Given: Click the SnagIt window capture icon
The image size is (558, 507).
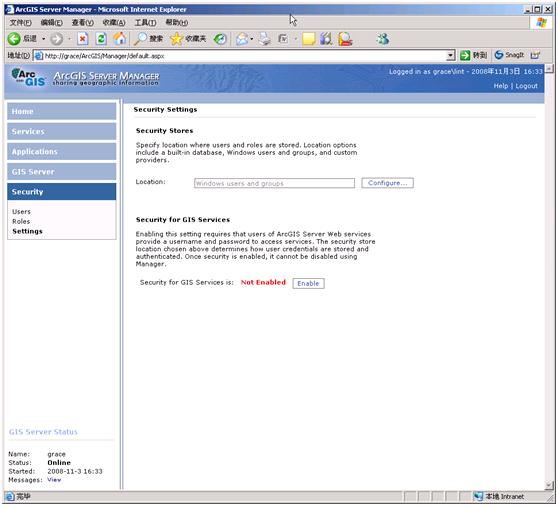Looking at the screenshot, I should pos(535,55).
